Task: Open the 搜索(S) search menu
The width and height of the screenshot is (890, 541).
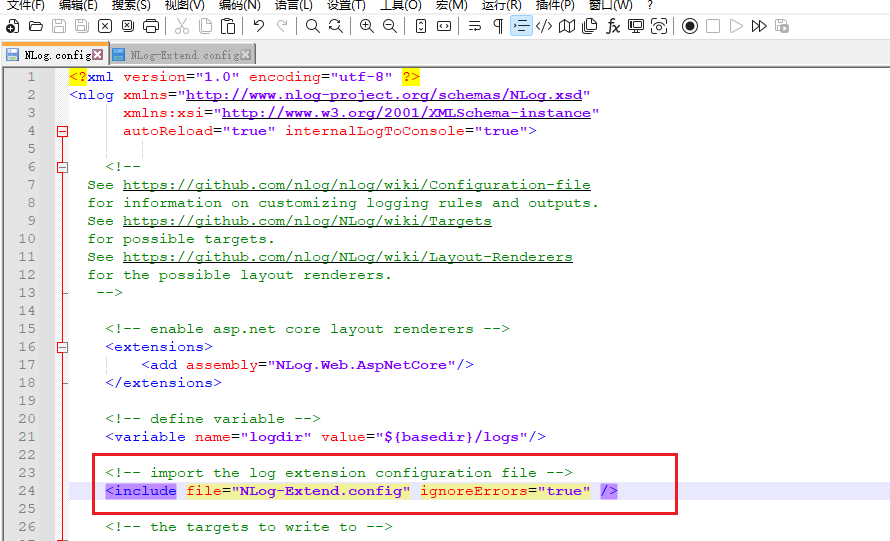Action: click(131, 5)
